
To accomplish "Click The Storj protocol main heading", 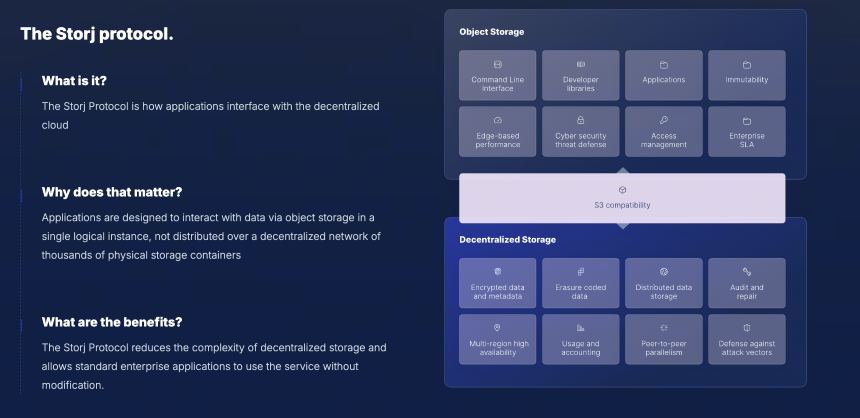I will (x=97, y=34).
